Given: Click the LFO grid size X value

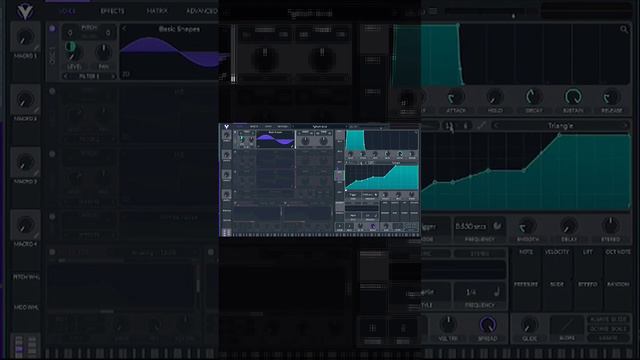Looking at the screenshot, I should pyautogui.click(x=449, y=126).
